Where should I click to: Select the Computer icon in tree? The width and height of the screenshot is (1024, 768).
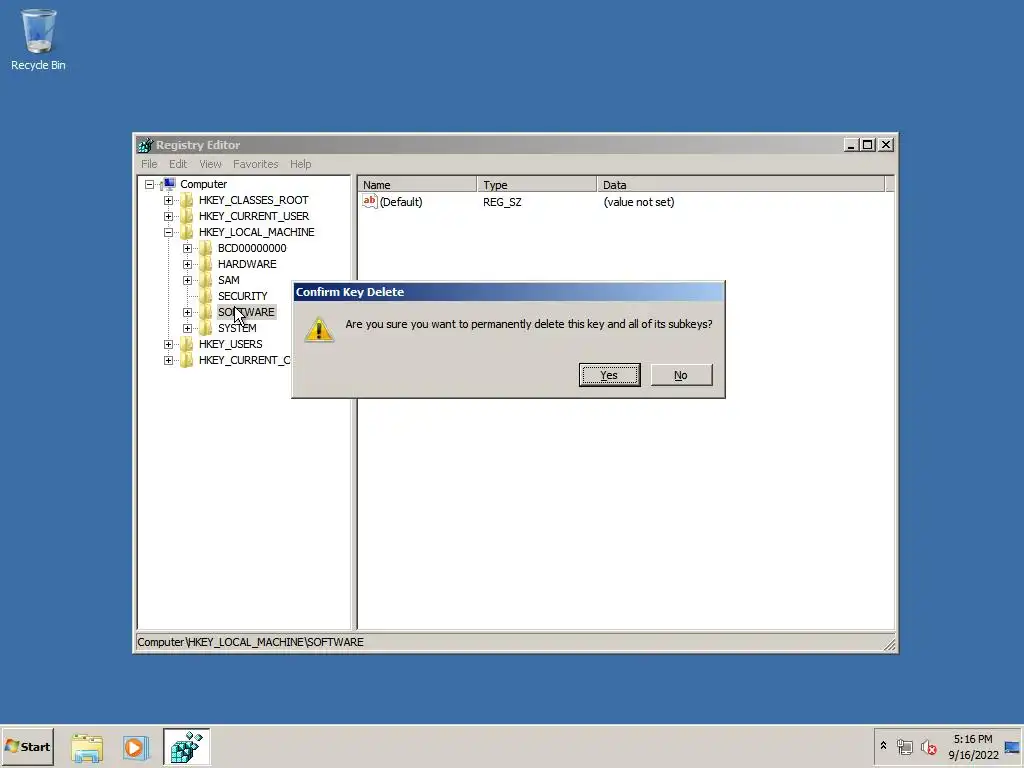tap(169, 184)
